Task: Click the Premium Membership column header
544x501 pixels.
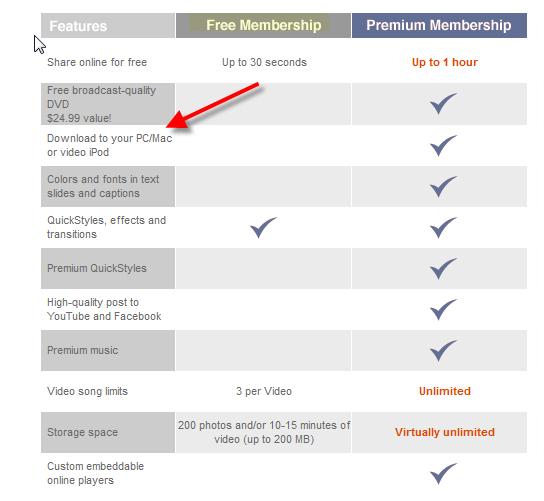Action: (439, 25)
